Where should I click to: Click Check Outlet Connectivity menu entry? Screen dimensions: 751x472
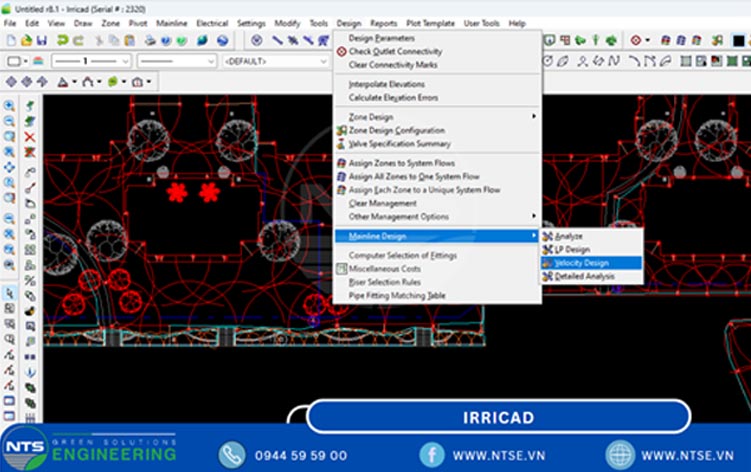393,51
